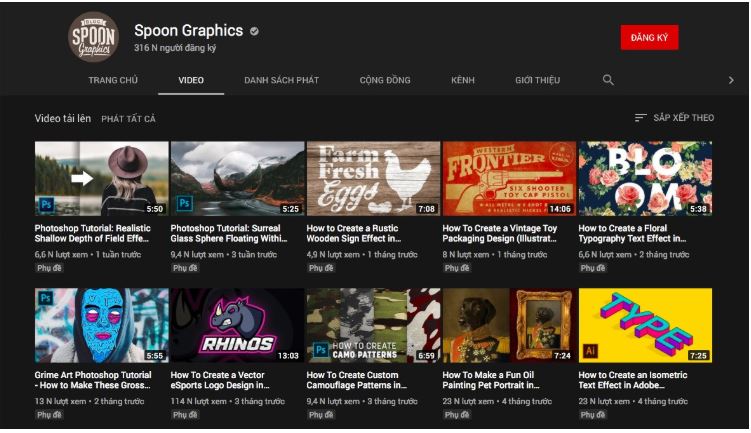The image size is (751, 433).
Task: Click the search magnifier icon in channel tabs
Action: [x=608, y=80]
